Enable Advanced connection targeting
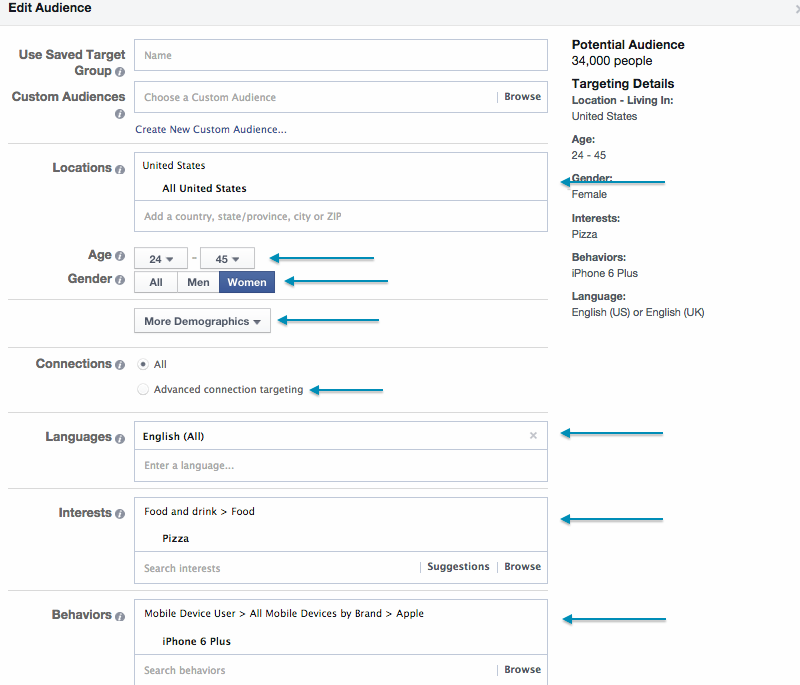The width and height of the screenshot is (800, 685). point(143,389)
